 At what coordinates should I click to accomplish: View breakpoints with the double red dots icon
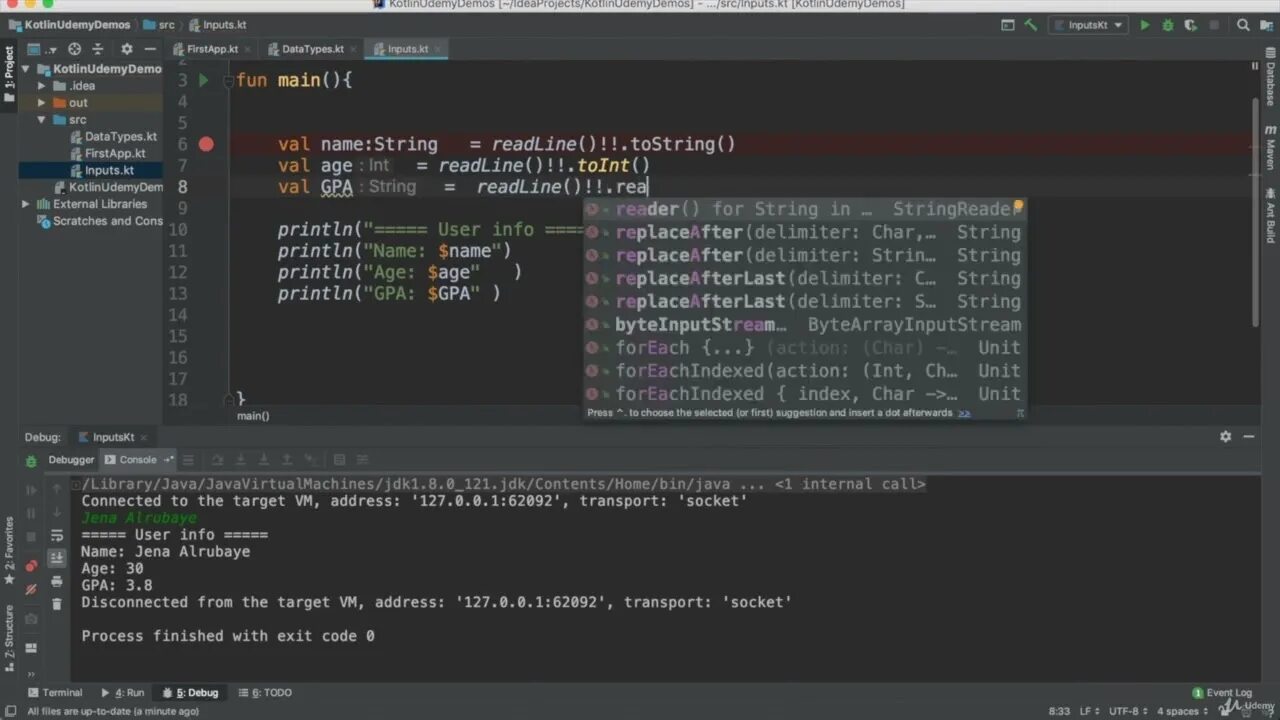[x=31, y=566]
